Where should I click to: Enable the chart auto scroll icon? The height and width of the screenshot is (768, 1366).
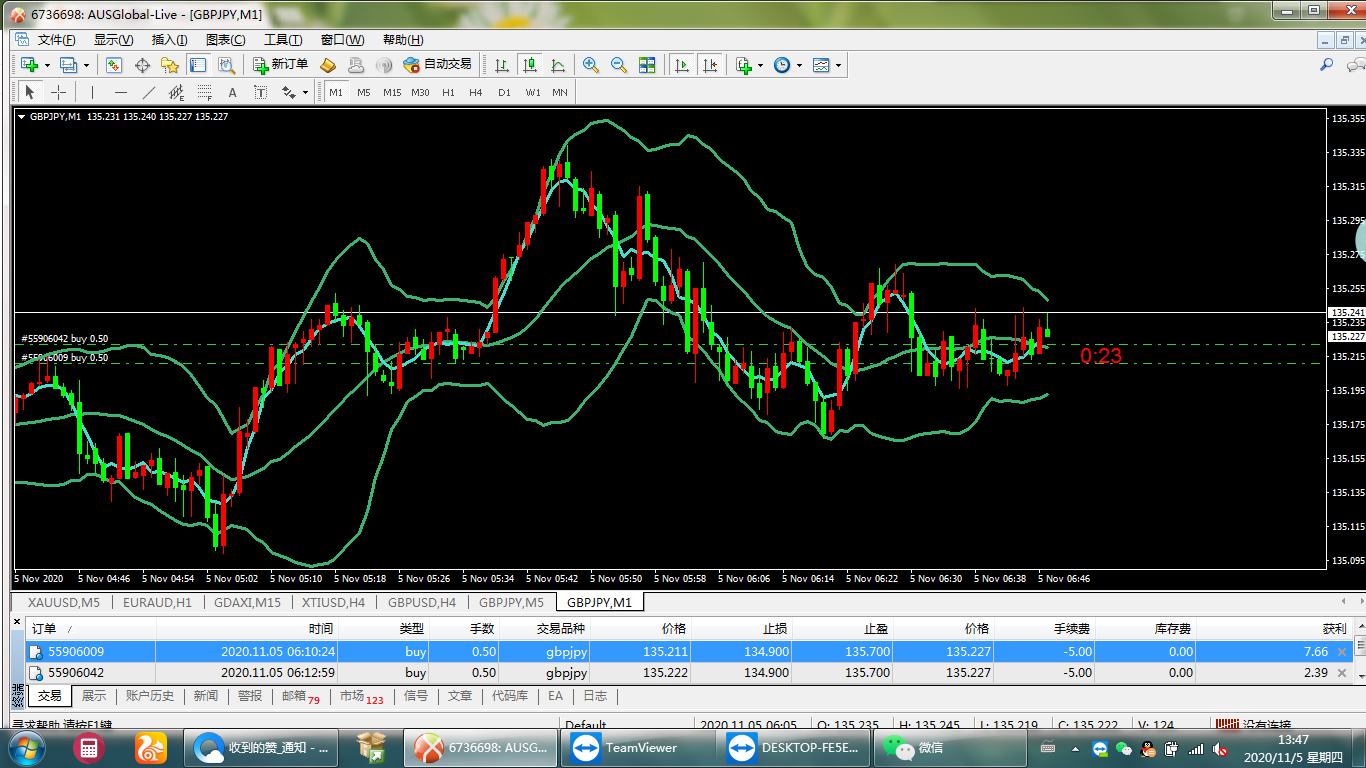pyautogui.click(x=682, y=65)
